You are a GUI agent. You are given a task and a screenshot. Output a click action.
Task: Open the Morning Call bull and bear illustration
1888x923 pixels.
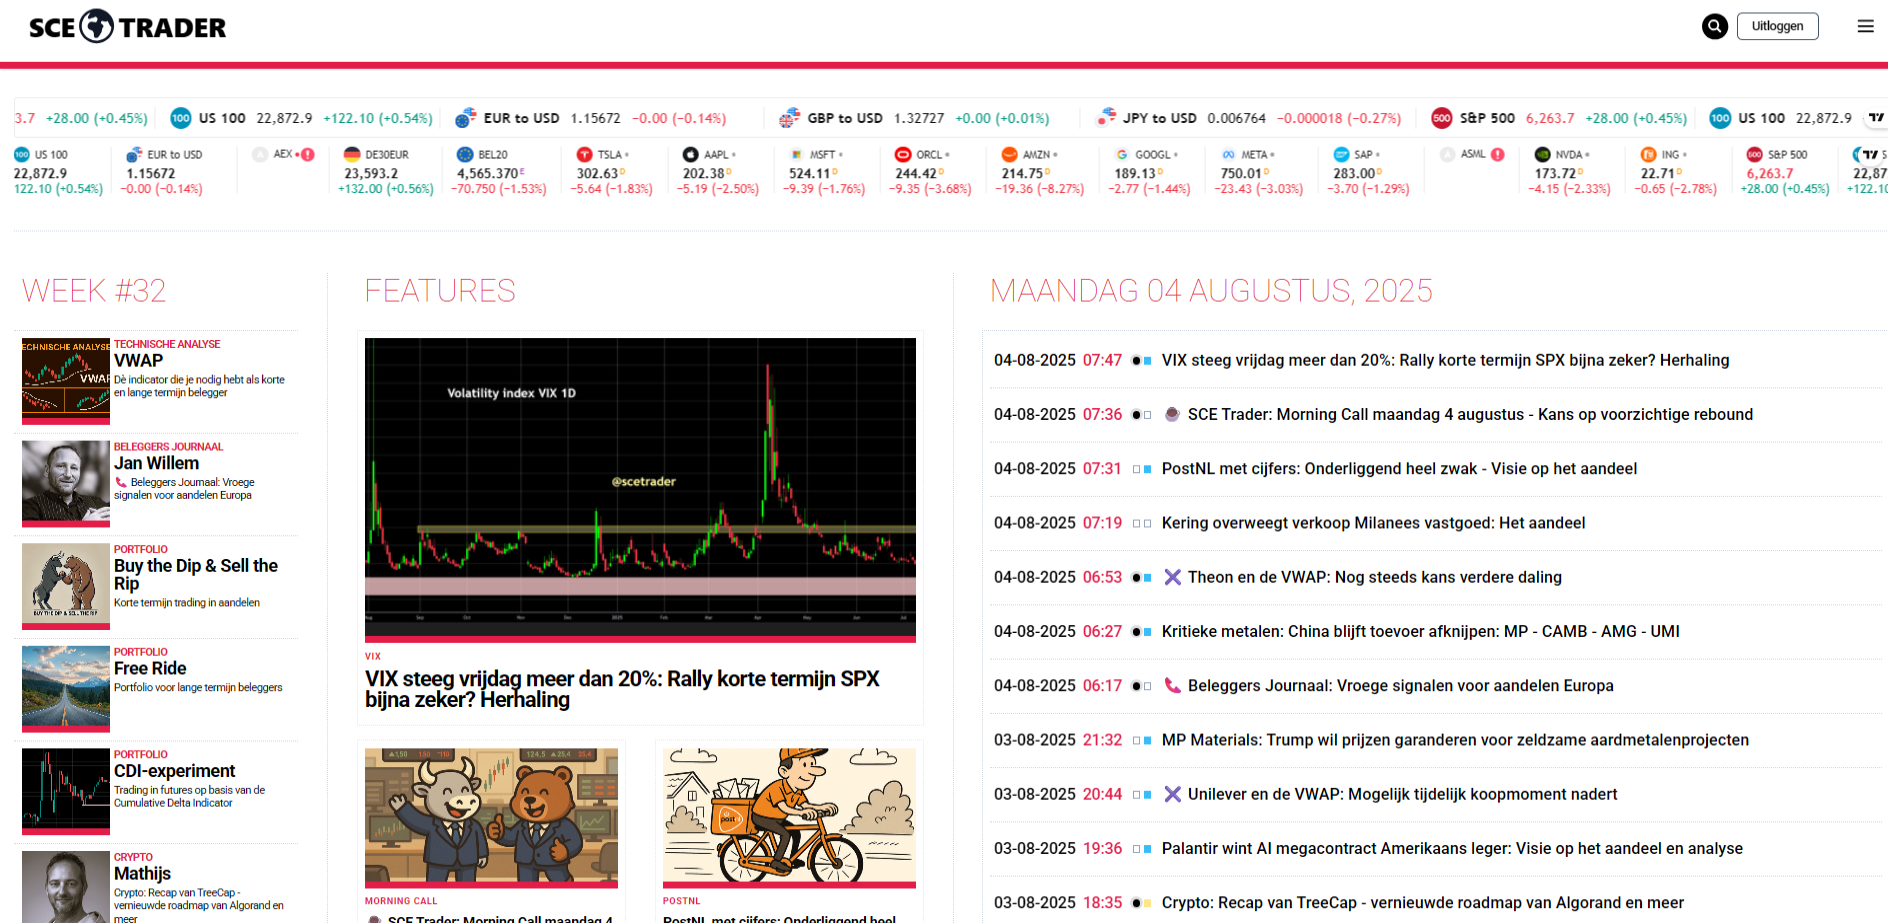(x=491, y=818)
